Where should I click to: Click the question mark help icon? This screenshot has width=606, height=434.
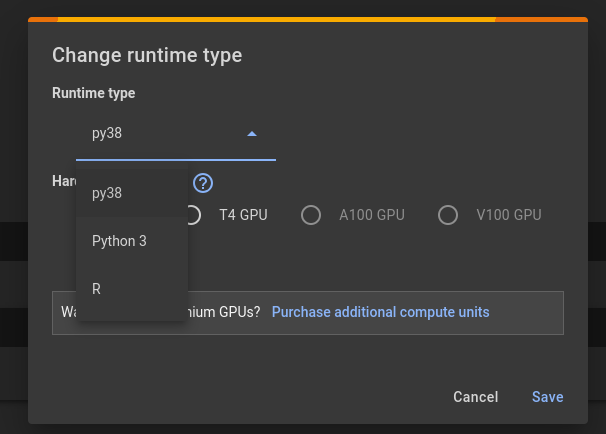tap(204, 183)
